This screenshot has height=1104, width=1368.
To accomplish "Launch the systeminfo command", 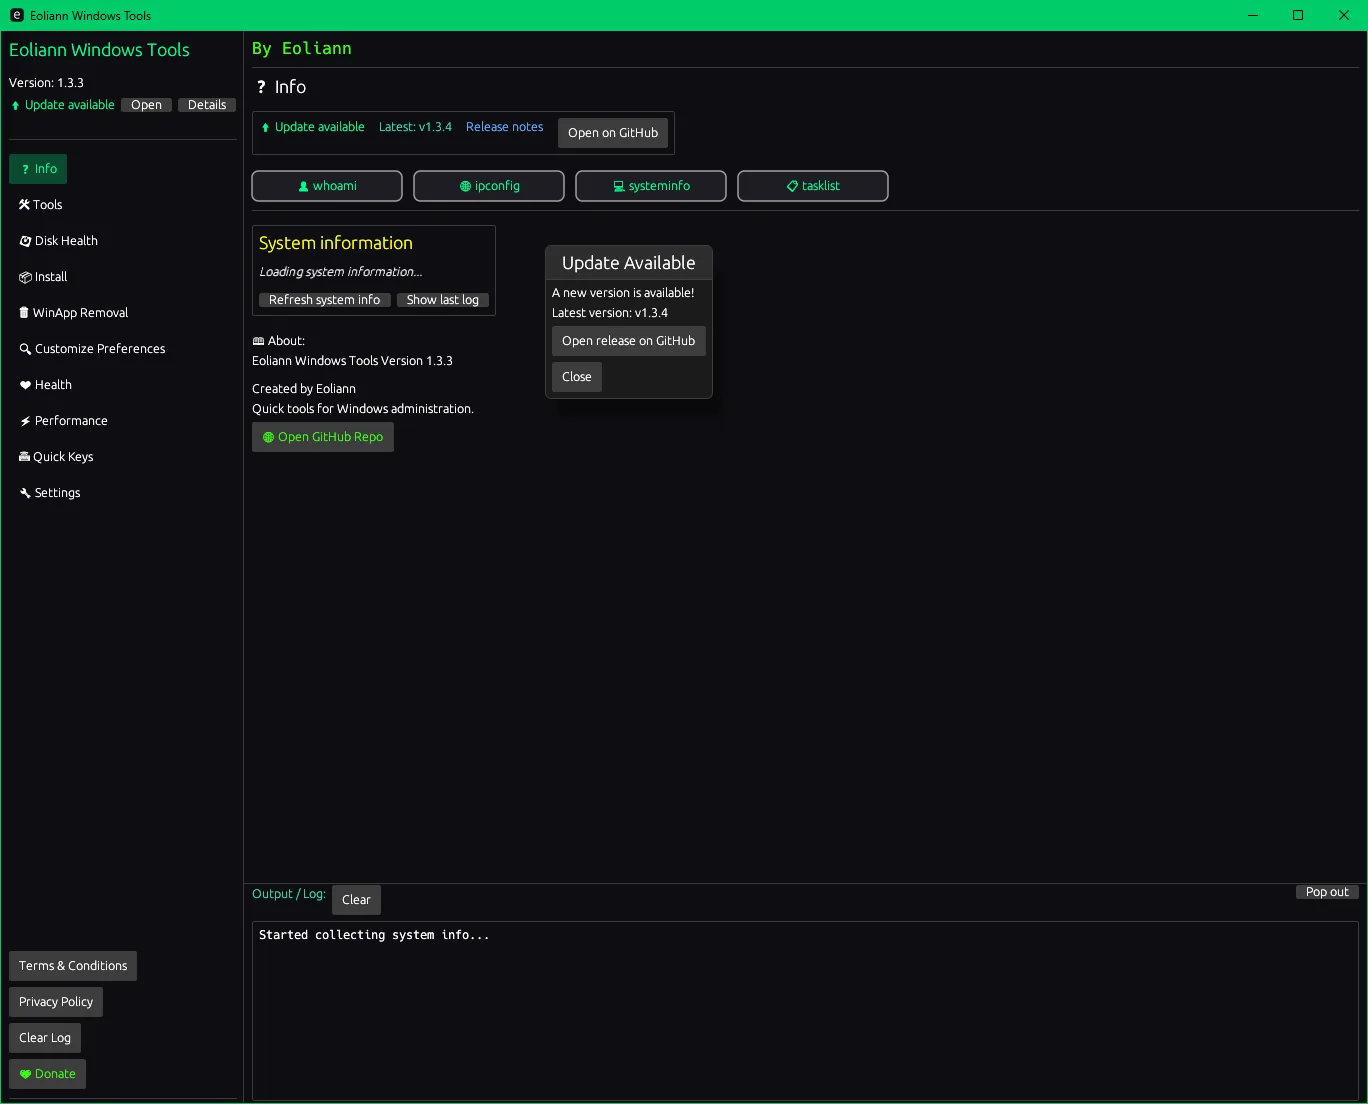I will pos(651,186).
